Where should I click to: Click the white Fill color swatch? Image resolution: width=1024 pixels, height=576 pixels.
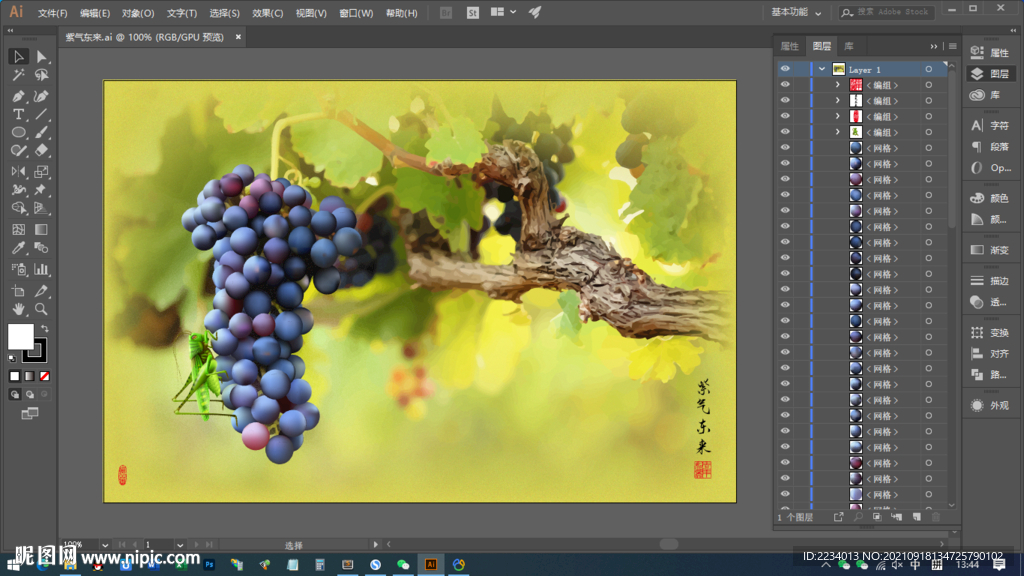[x=20, y=336]
